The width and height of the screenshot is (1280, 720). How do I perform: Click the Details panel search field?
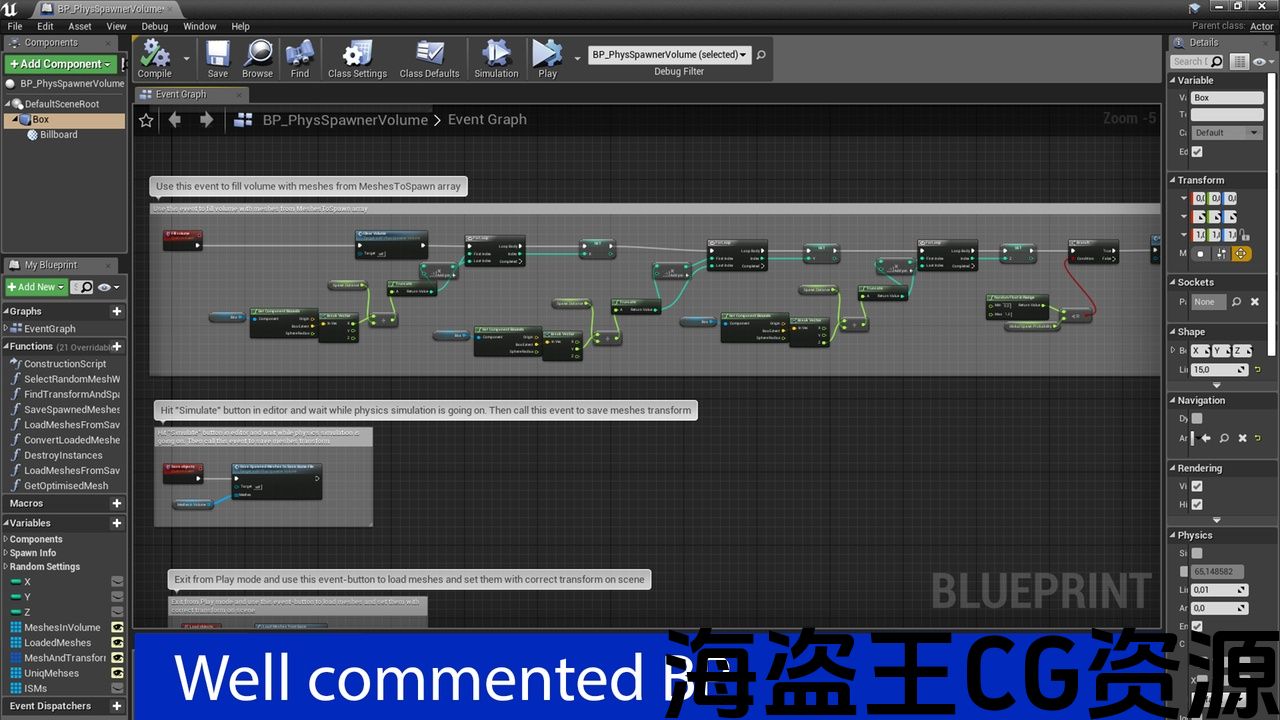point(1196,62)
